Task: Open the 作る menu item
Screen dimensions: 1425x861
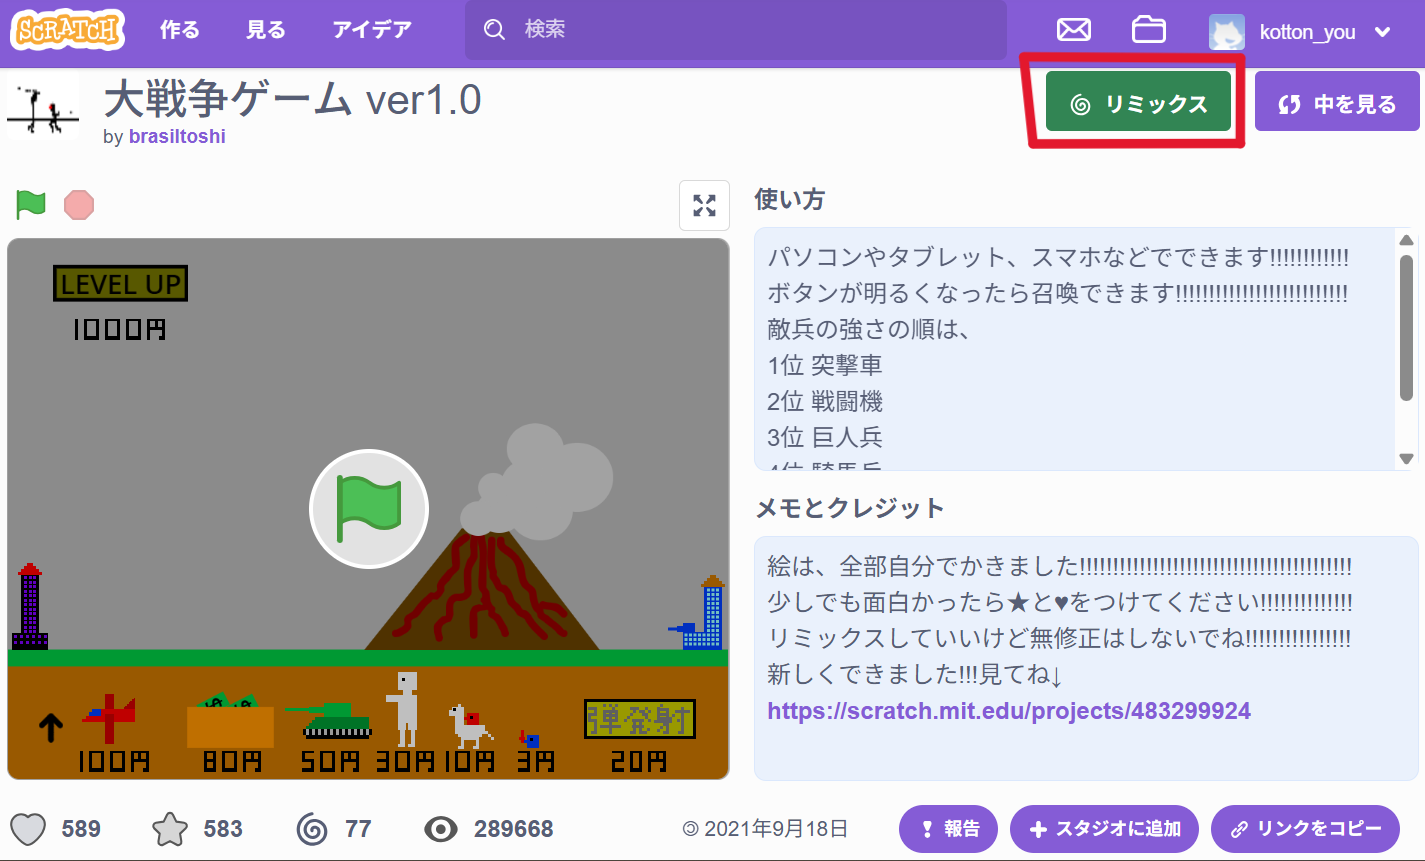Action: (x=180, y=30)
